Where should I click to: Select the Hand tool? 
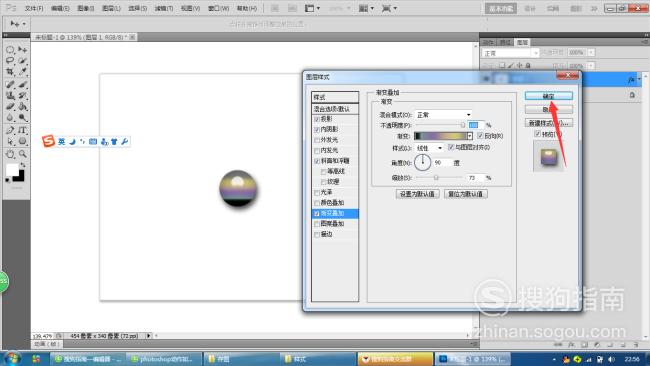(10, 154)
